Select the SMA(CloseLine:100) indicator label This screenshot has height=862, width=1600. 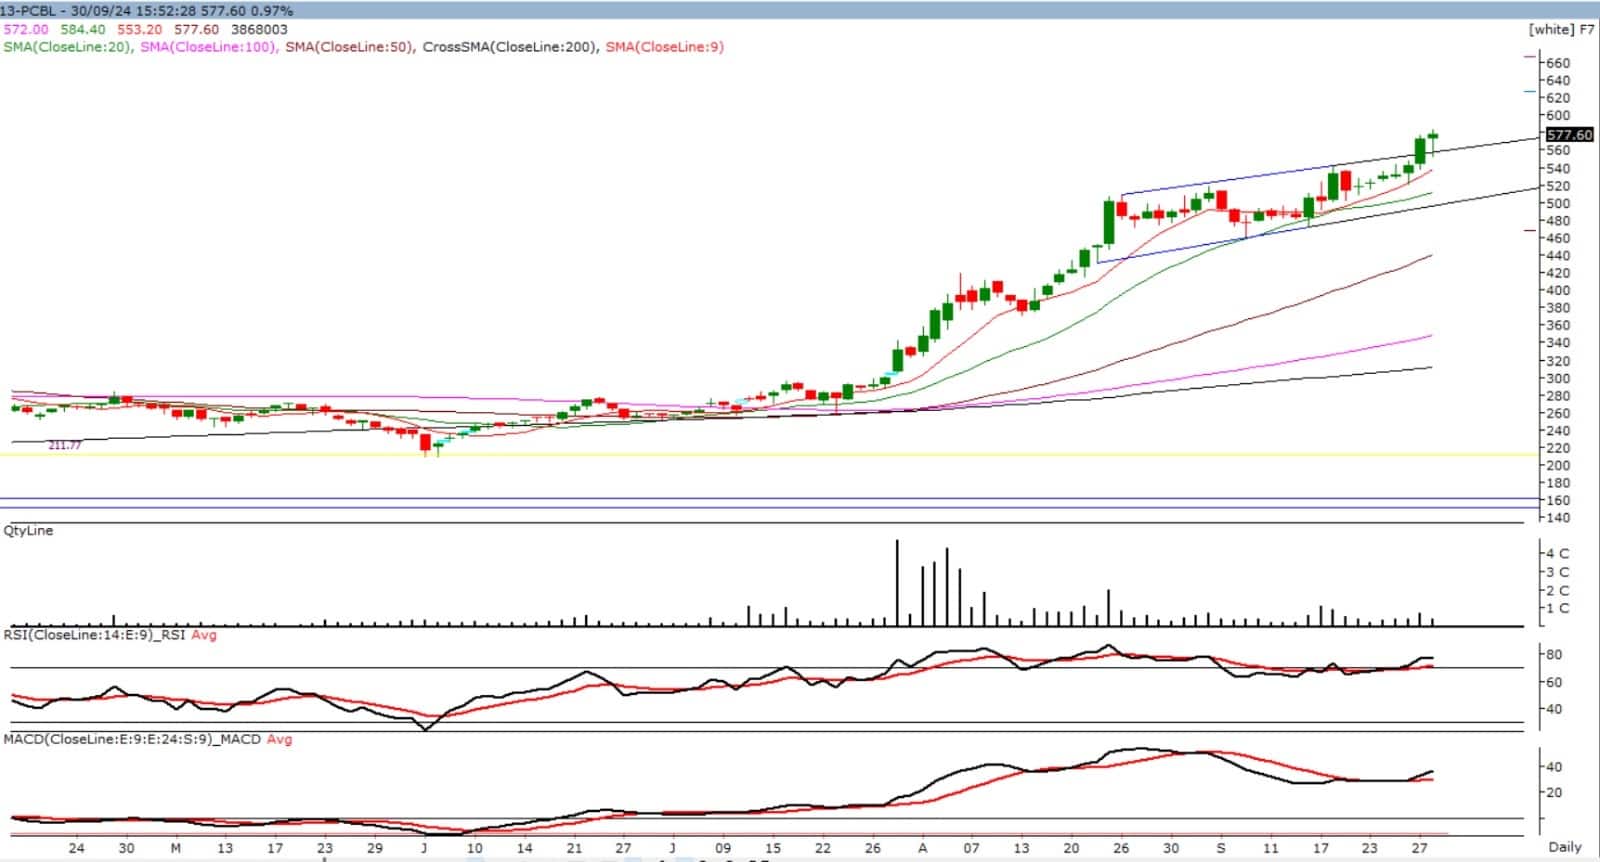(x=208, y=47)
